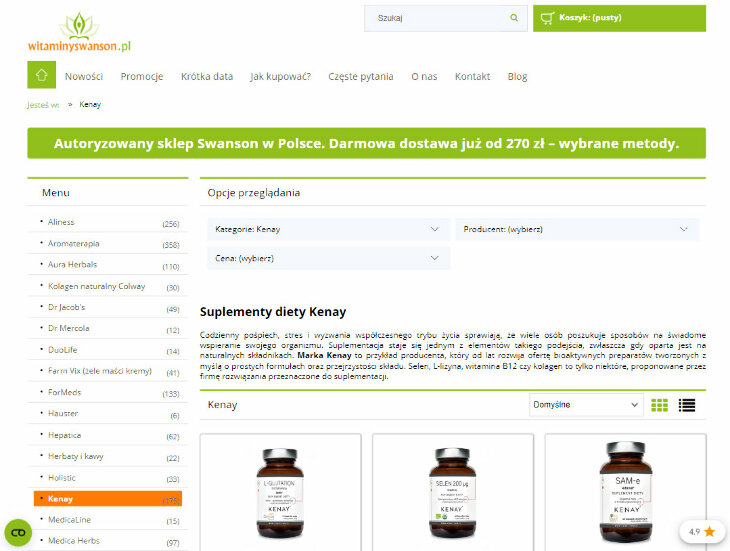The width and height of the screenshot is (730, 551).
Task: Expand the Kategorie: Kenay dropdown
Action: pyautogui.click(x=329, y=229)
